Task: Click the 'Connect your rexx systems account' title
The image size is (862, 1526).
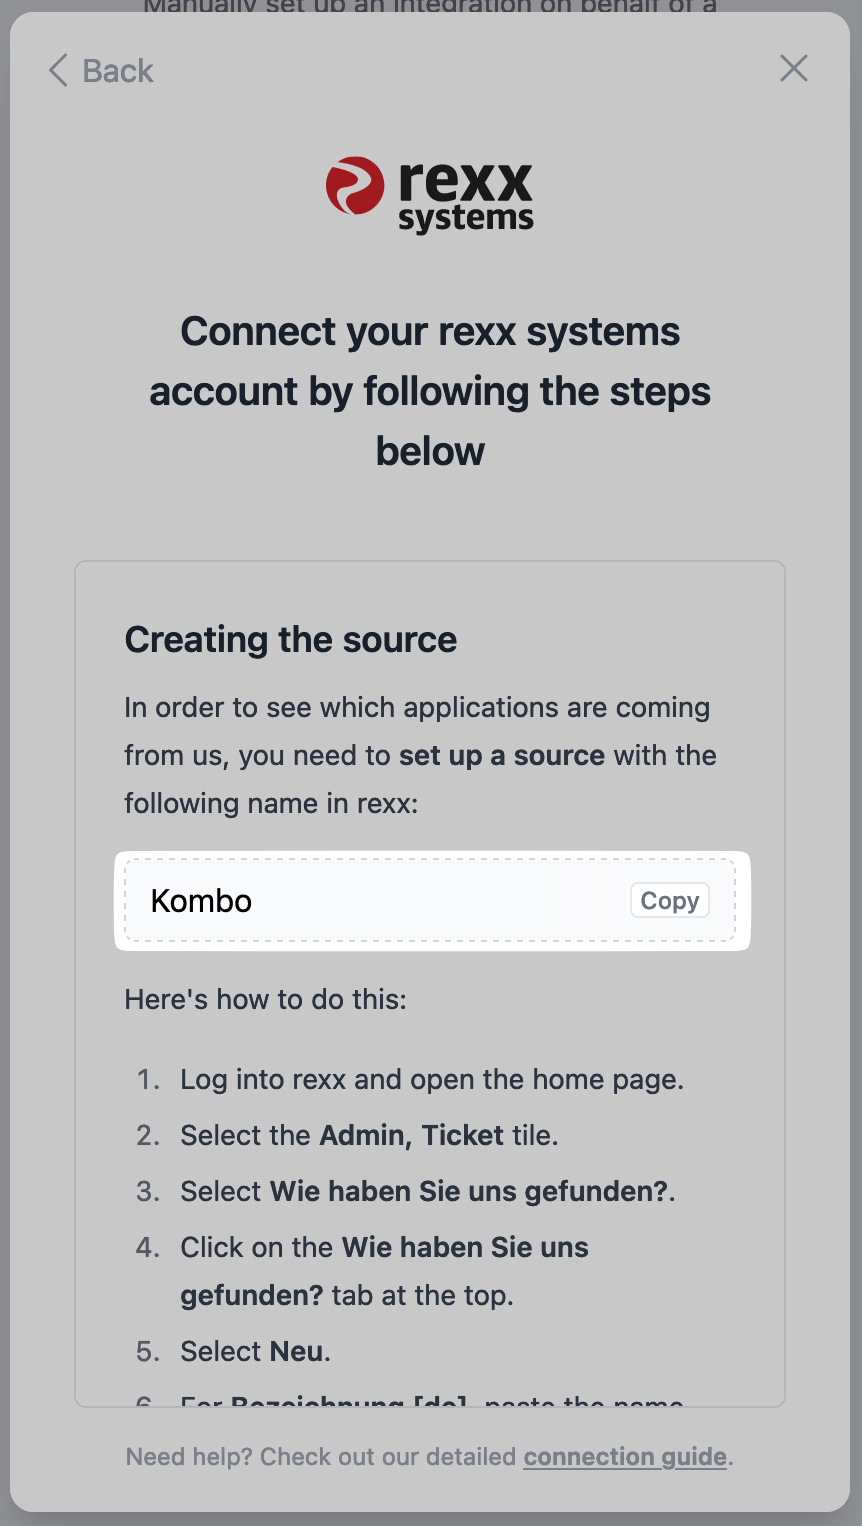Action: pos(430,391)
